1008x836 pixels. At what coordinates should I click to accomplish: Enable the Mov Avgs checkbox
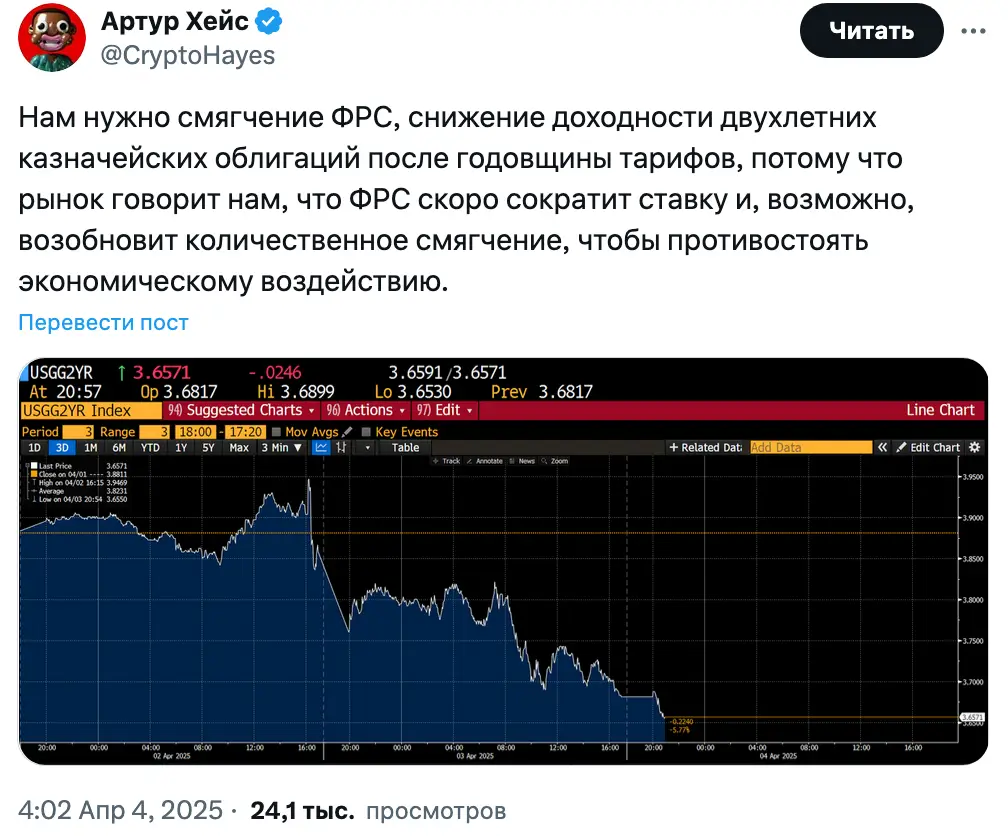tap(277, 432)
